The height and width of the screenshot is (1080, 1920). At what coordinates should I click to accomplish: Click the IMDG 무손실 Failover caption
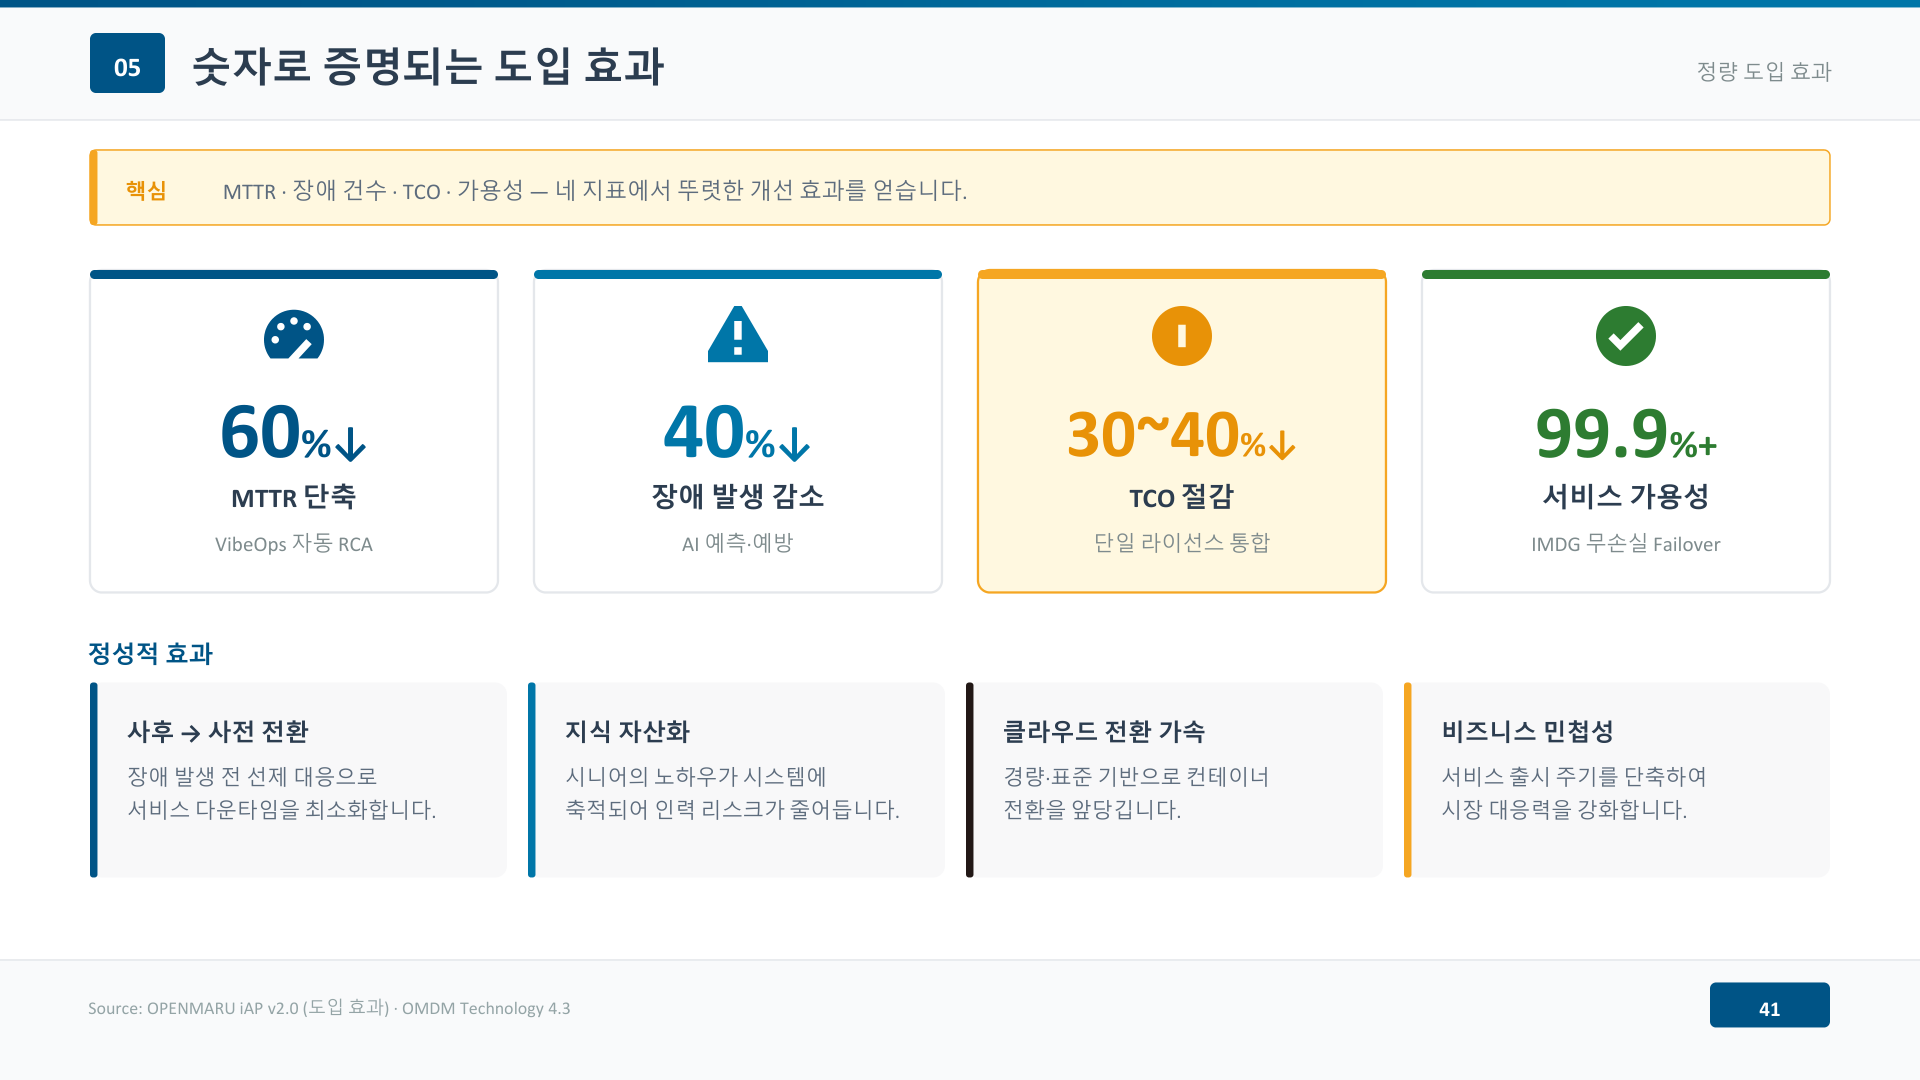[1626, 544]
